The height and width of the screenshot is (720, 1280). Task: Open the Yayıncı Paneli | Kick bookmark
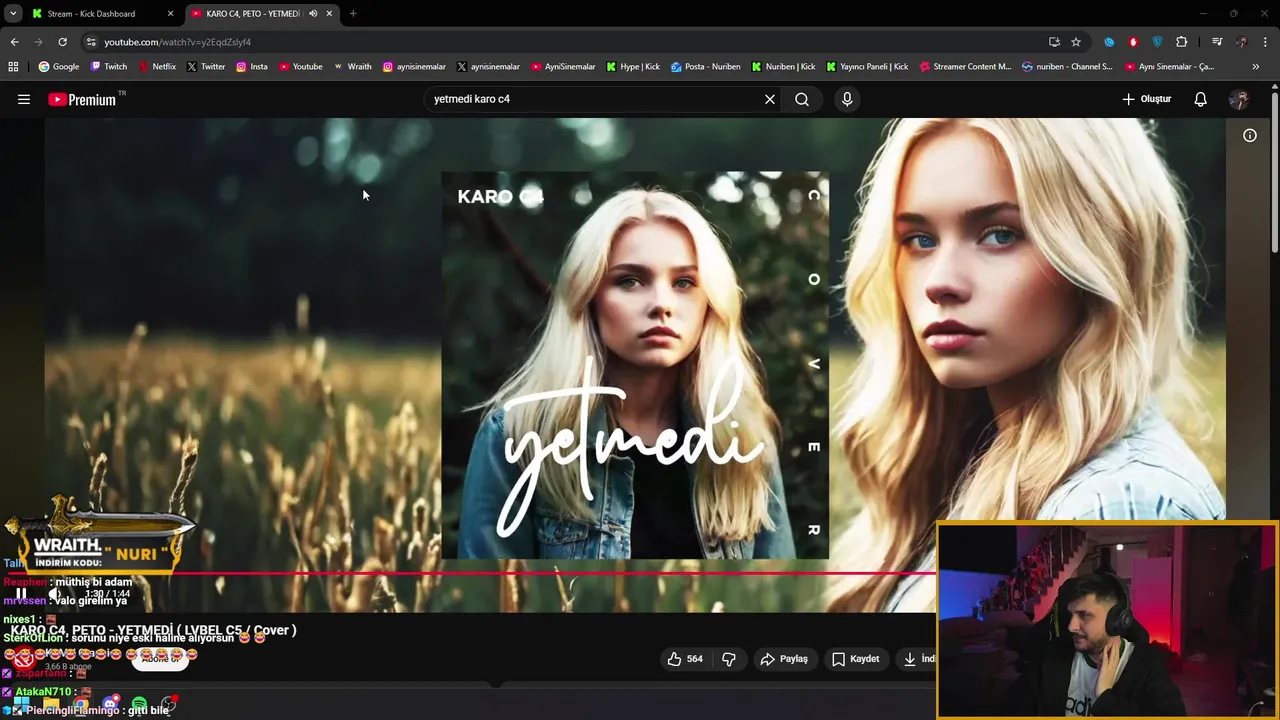click(x=867, y=67)
